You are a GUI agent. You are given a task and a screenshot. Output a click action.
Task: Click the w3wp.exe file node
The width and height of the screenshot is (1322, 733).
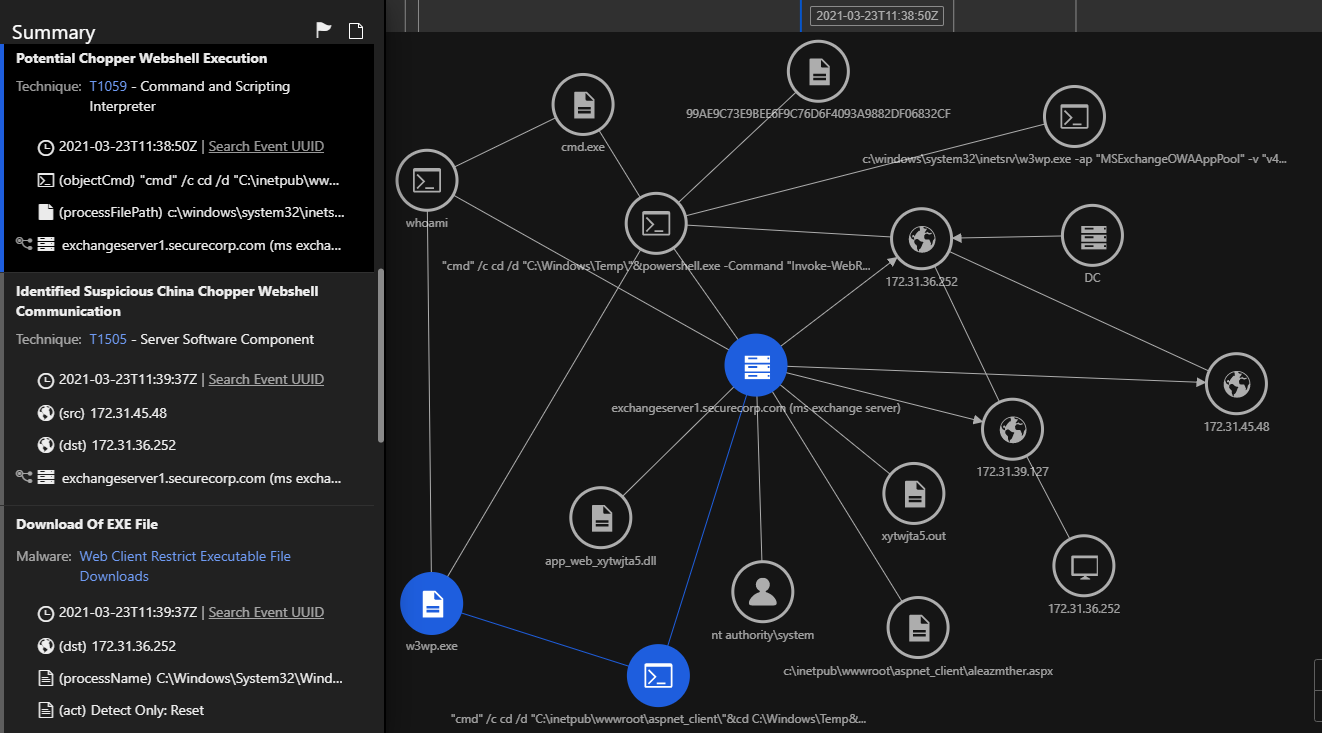coord(431,604)
